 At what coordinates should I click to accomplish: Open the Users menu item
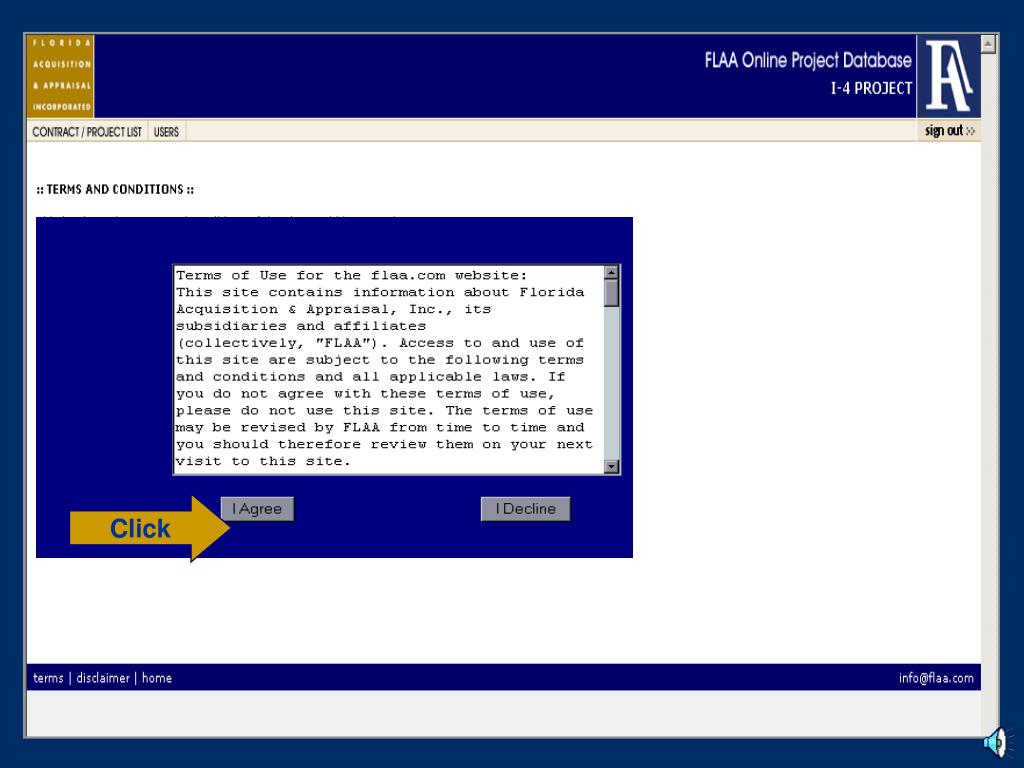click(x=167, y=132)
